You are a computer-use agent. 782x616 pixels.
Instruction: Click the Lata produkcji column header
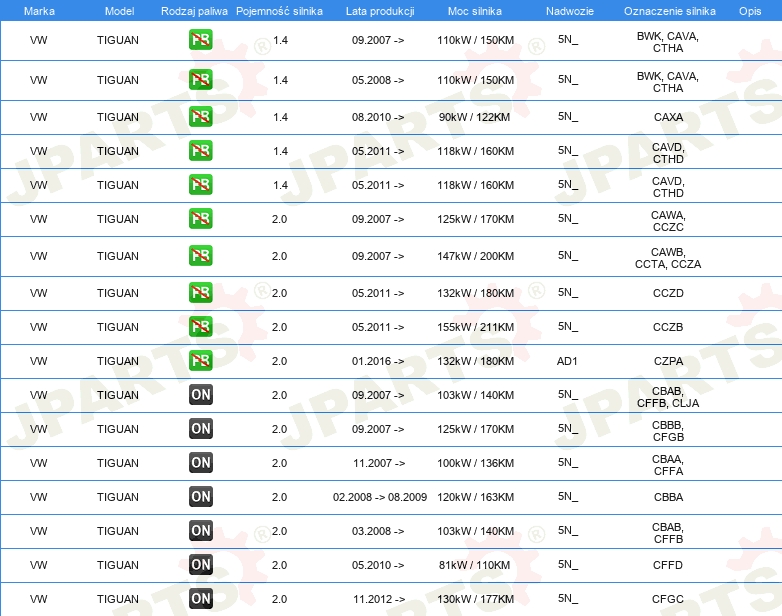click(x=380, y=11)
